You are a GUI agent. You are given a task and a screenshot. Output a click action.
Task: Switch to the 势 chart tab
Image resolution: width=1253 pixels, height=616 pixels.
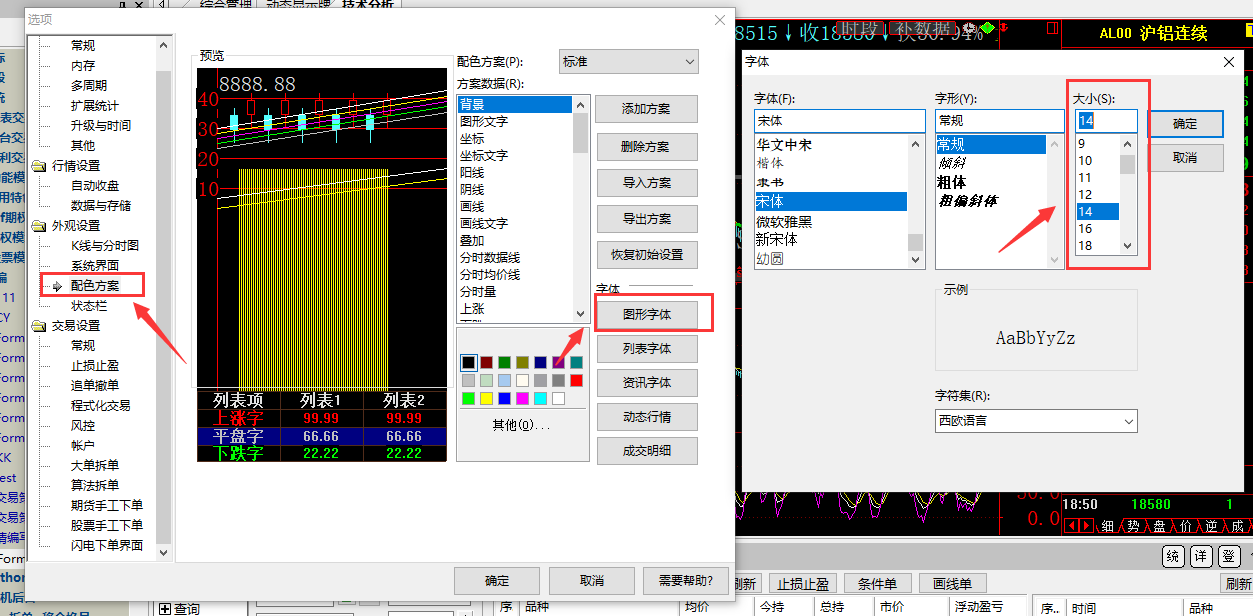tap(1133, 525)
